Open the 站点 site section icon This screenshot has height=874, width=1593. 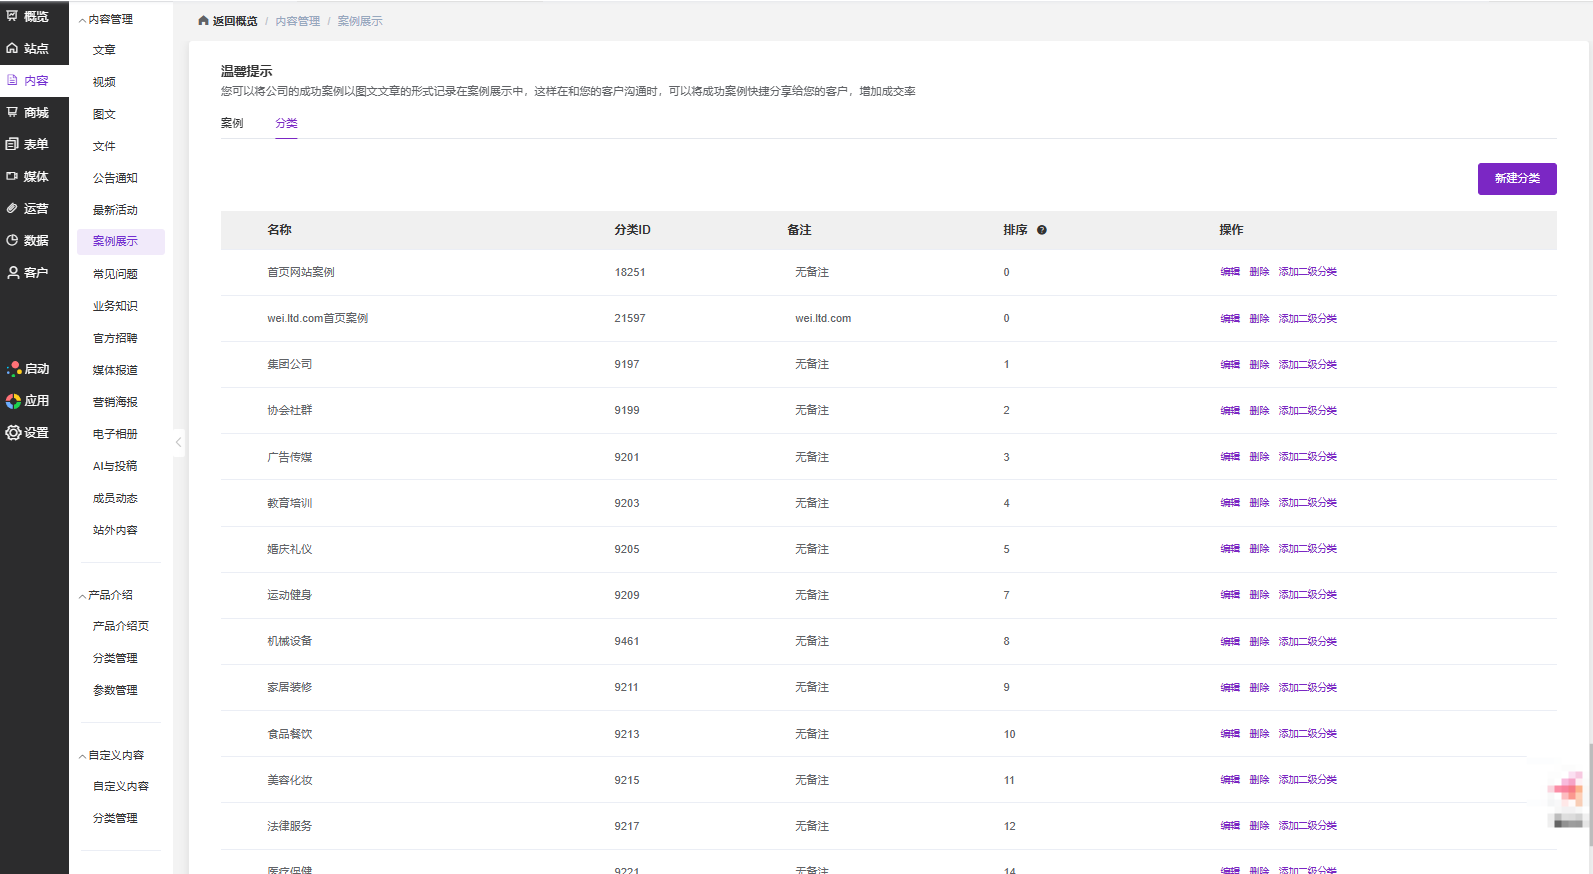pos(12,48)
